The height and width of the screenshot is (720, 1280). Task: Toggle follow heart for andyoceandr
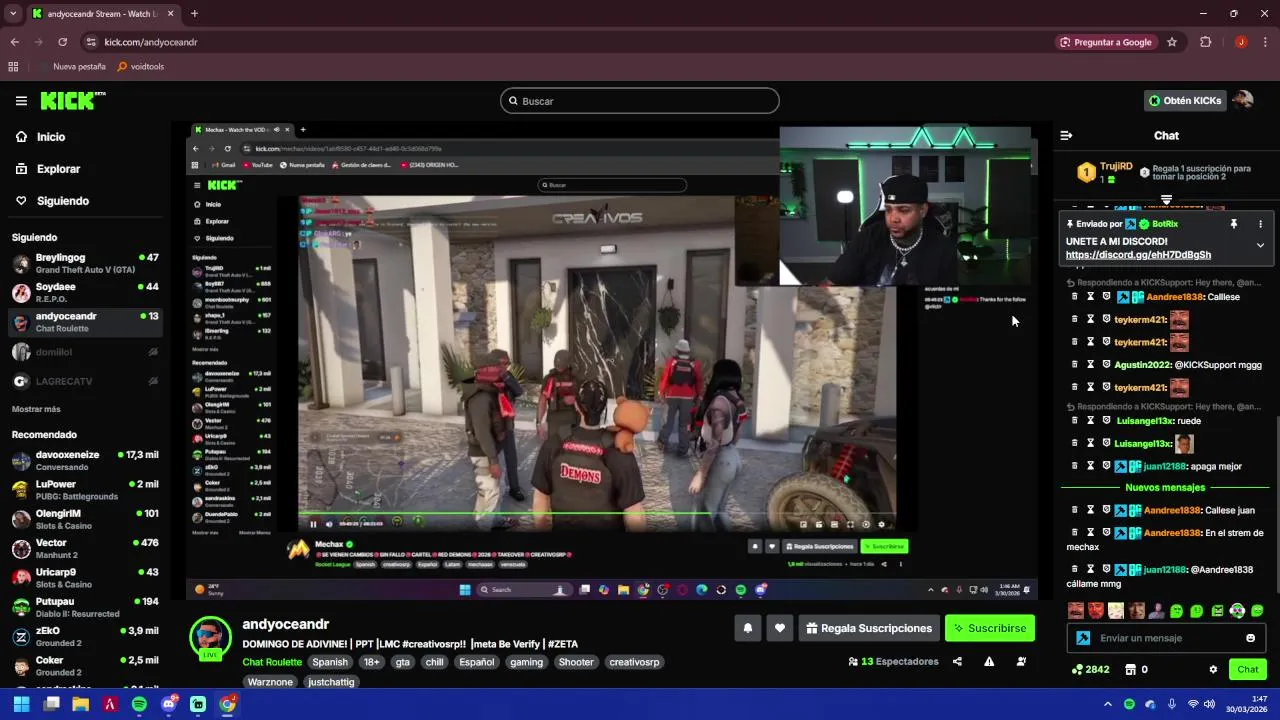tap(780, 628)
